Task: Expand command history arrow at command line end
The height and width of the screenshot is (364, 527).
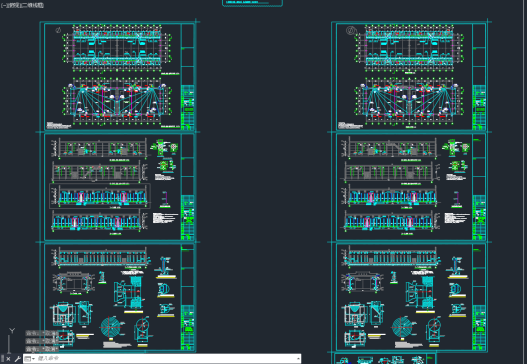Action: pyautogui.click(x=298, y=359)
